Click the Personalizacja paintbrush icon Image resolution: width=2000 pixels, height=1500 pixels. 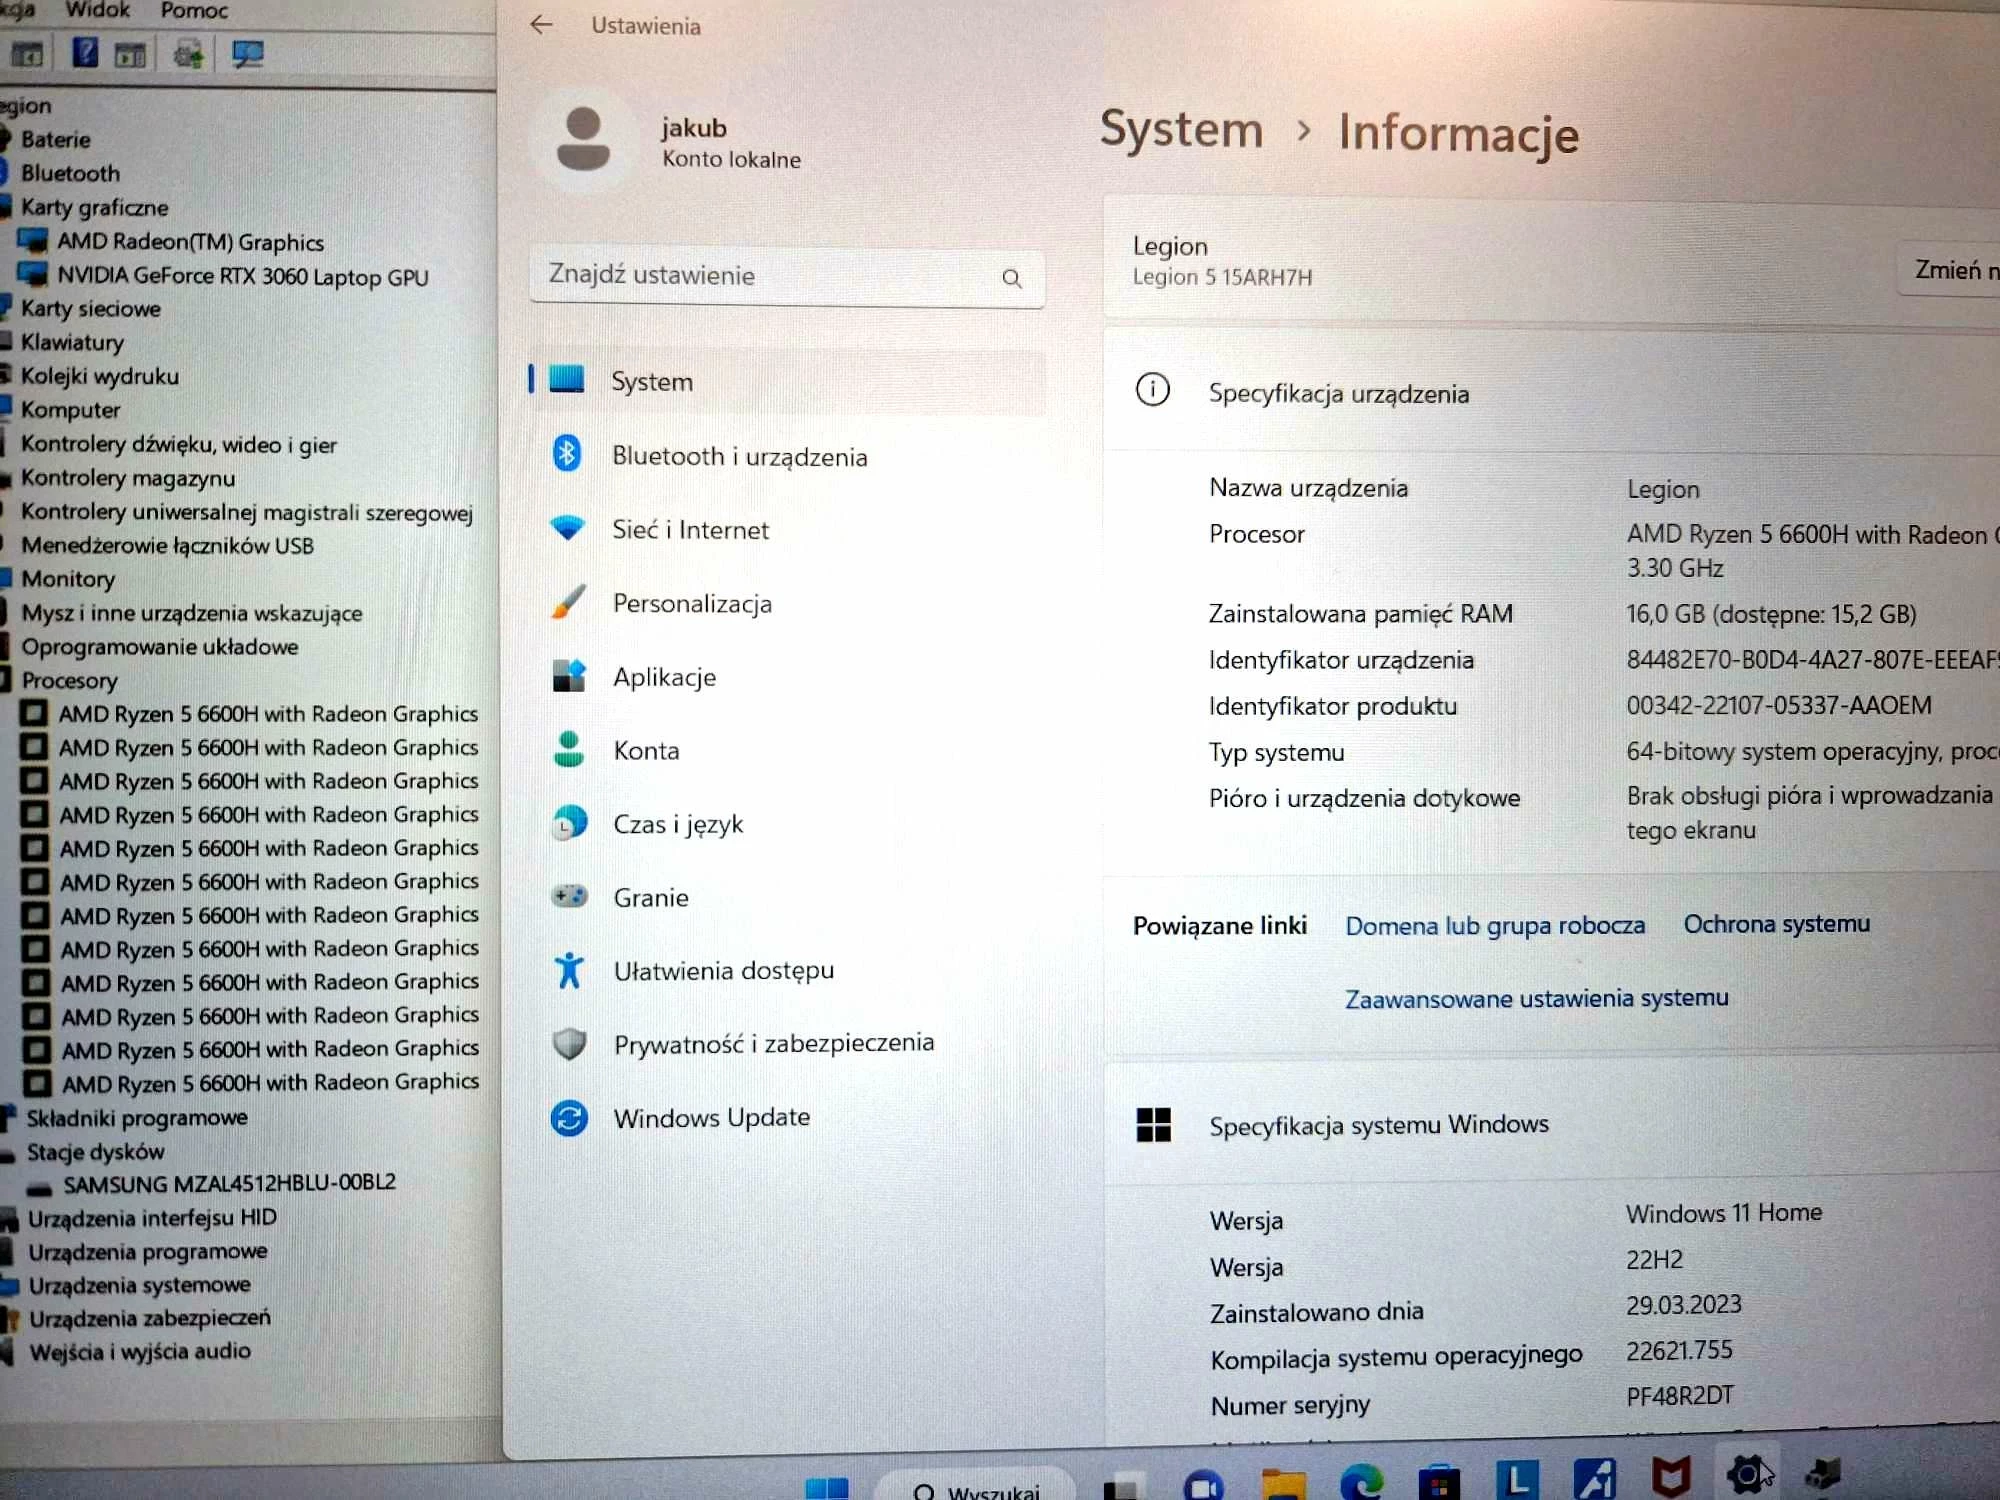[568, 602]
